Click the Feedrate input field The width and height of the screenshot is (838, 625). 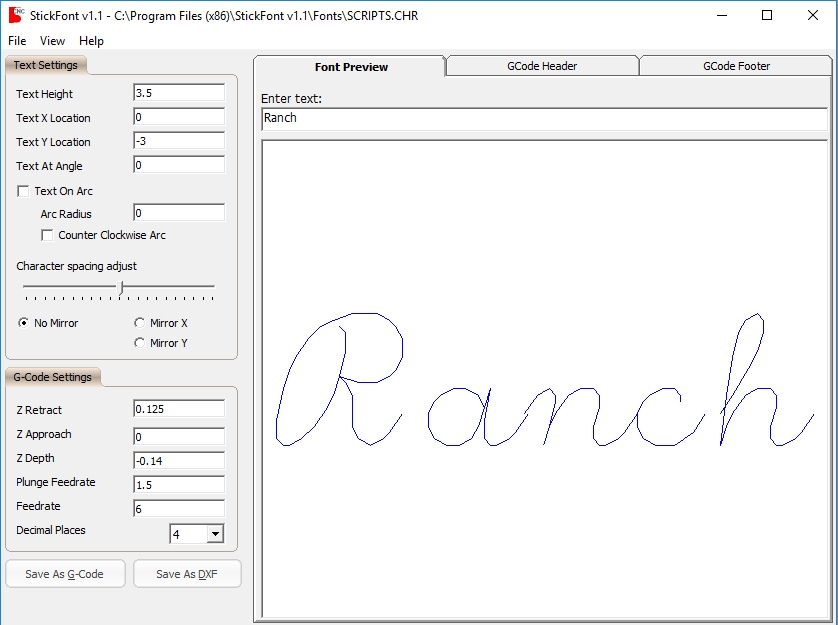pos(179,508)
